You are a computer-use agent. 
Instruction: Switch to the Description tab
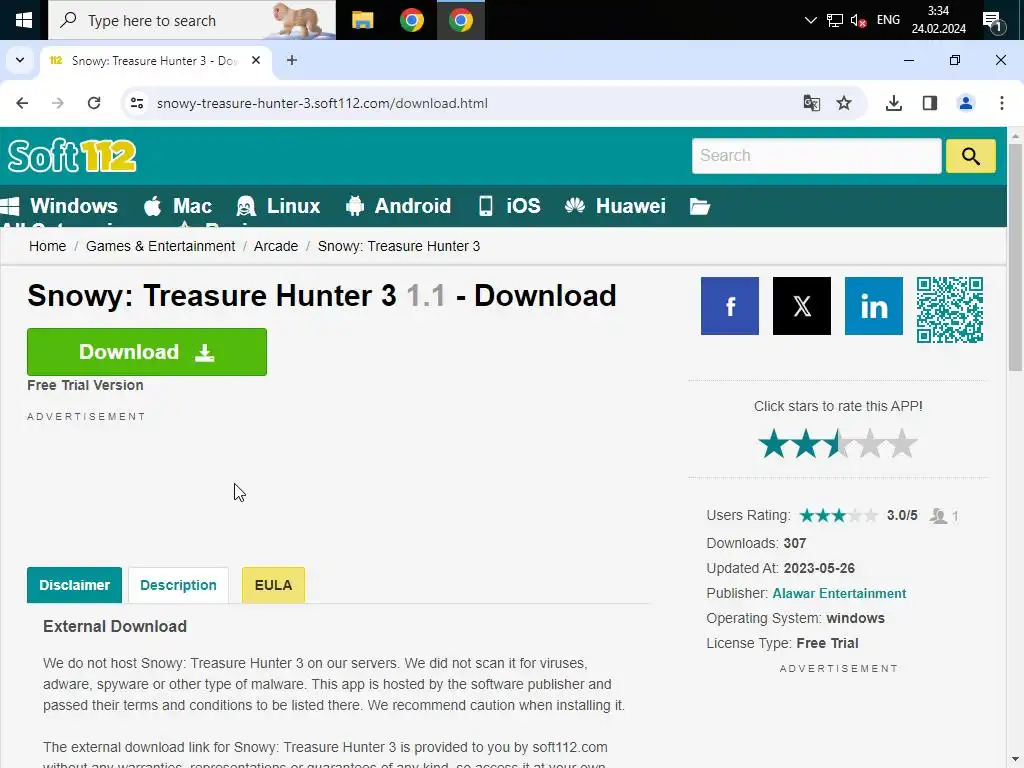[x=178, y=585]
